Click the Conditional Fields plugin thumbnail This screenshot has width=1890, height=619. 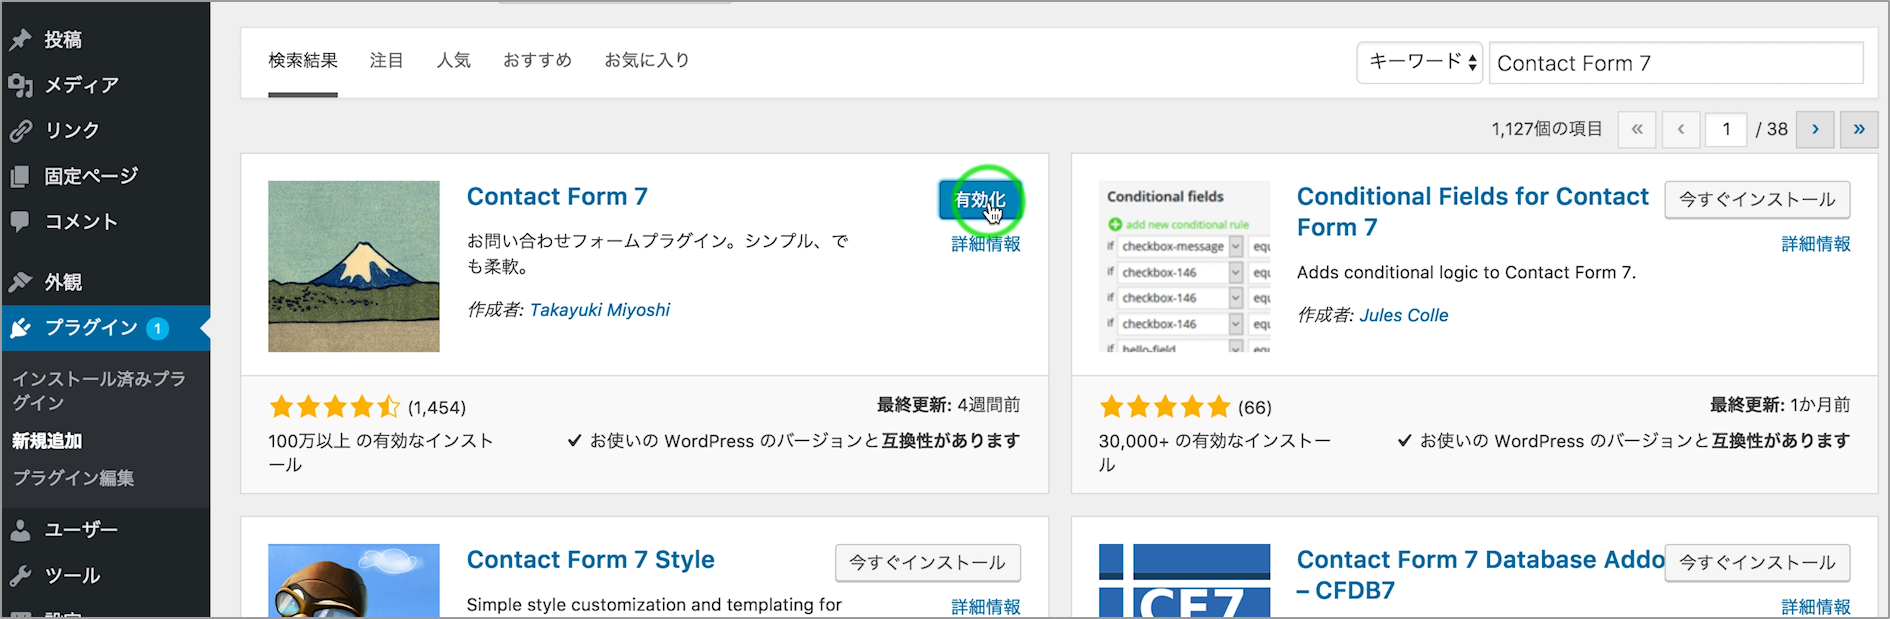[1185, 266]
